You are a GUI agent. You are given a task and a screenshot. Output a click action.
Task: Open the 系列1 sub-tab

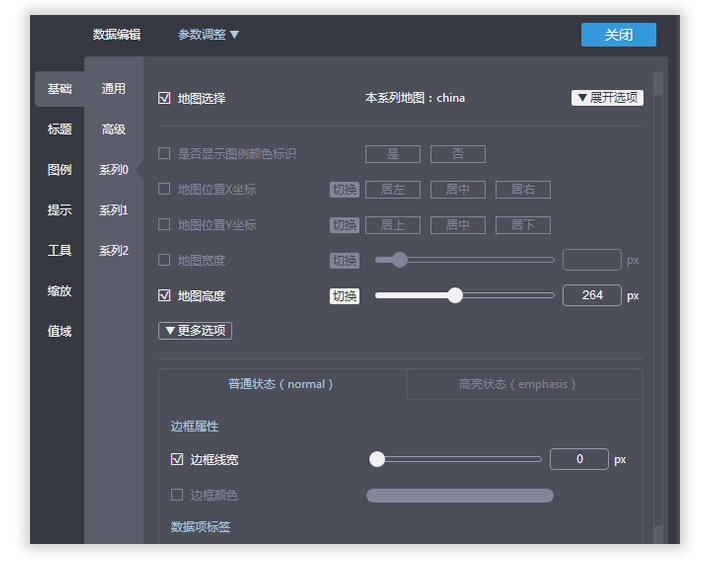point(114,210)
